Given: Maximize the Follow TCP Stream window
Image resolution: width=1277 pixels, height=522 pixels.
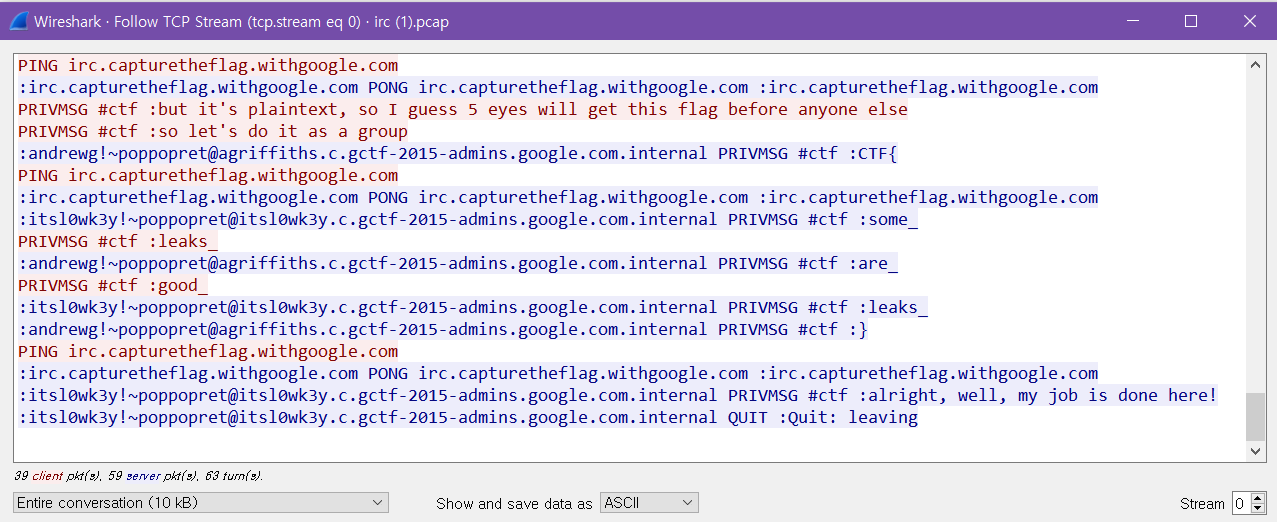Looking at the screenshot, I should tap(1190, 21).
